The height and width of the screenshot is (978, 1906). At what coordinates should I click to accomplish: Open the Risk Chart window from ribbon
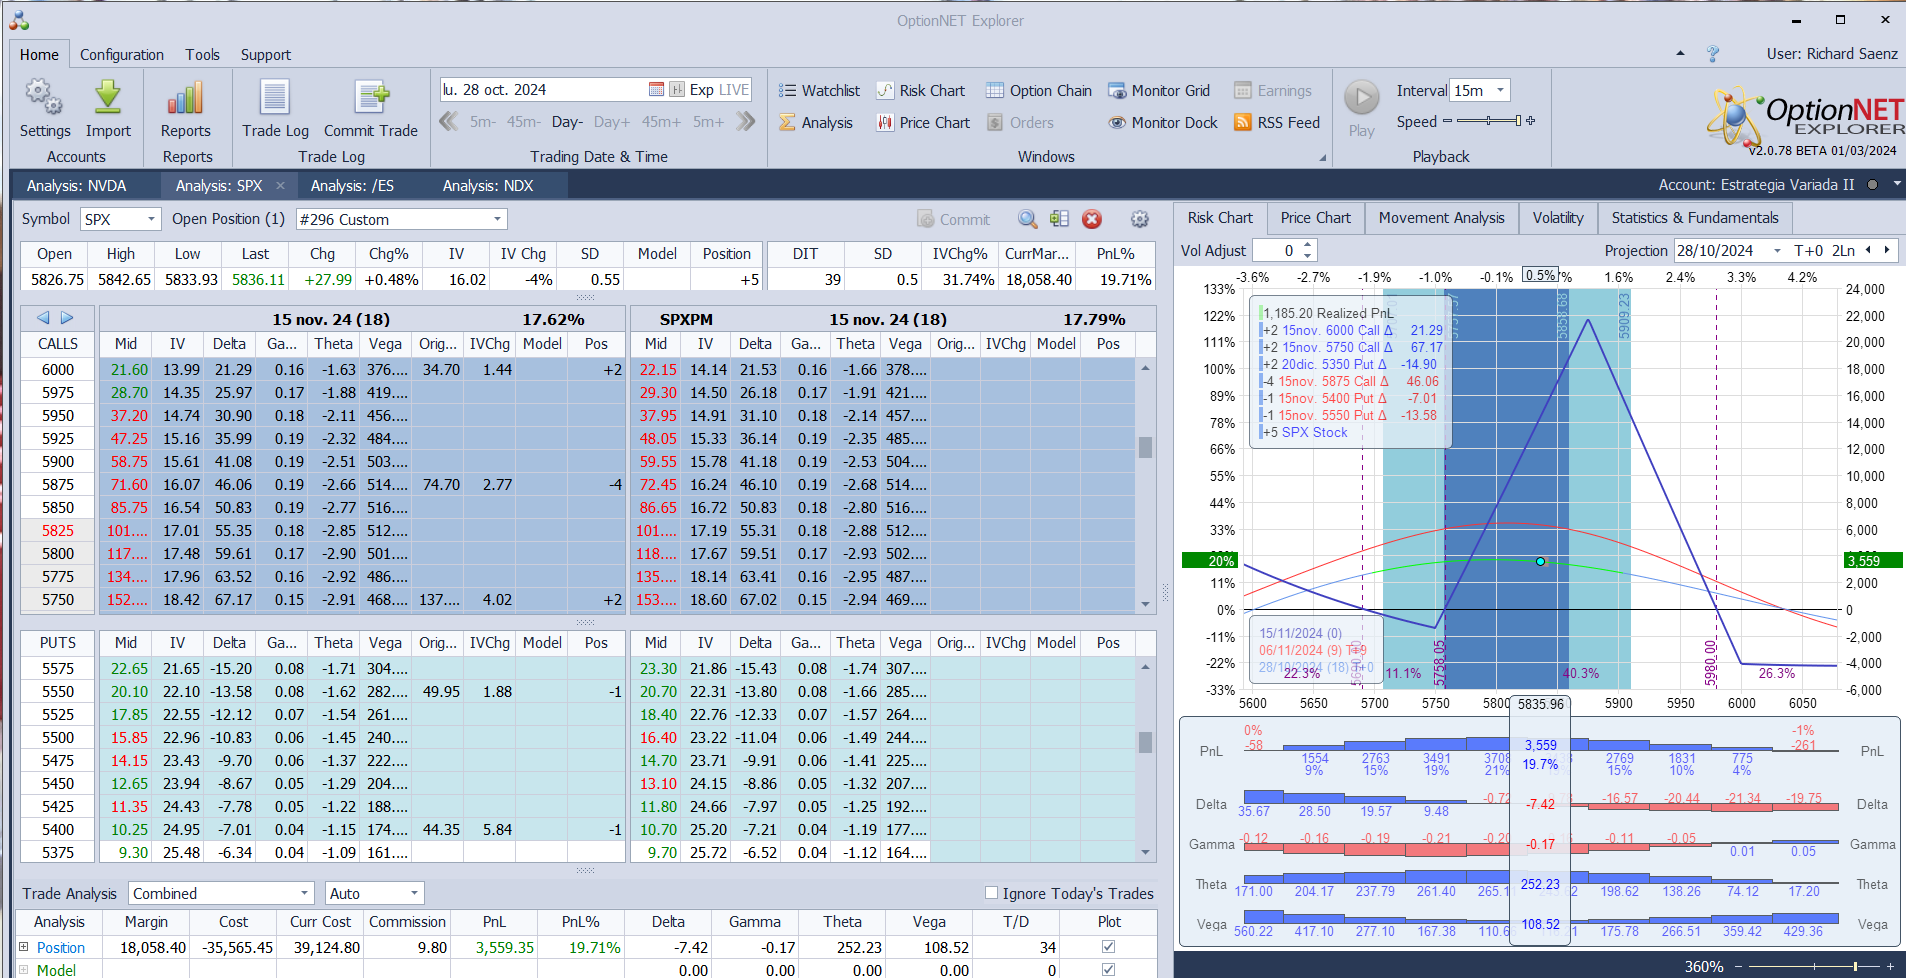[x=921, y=90]
